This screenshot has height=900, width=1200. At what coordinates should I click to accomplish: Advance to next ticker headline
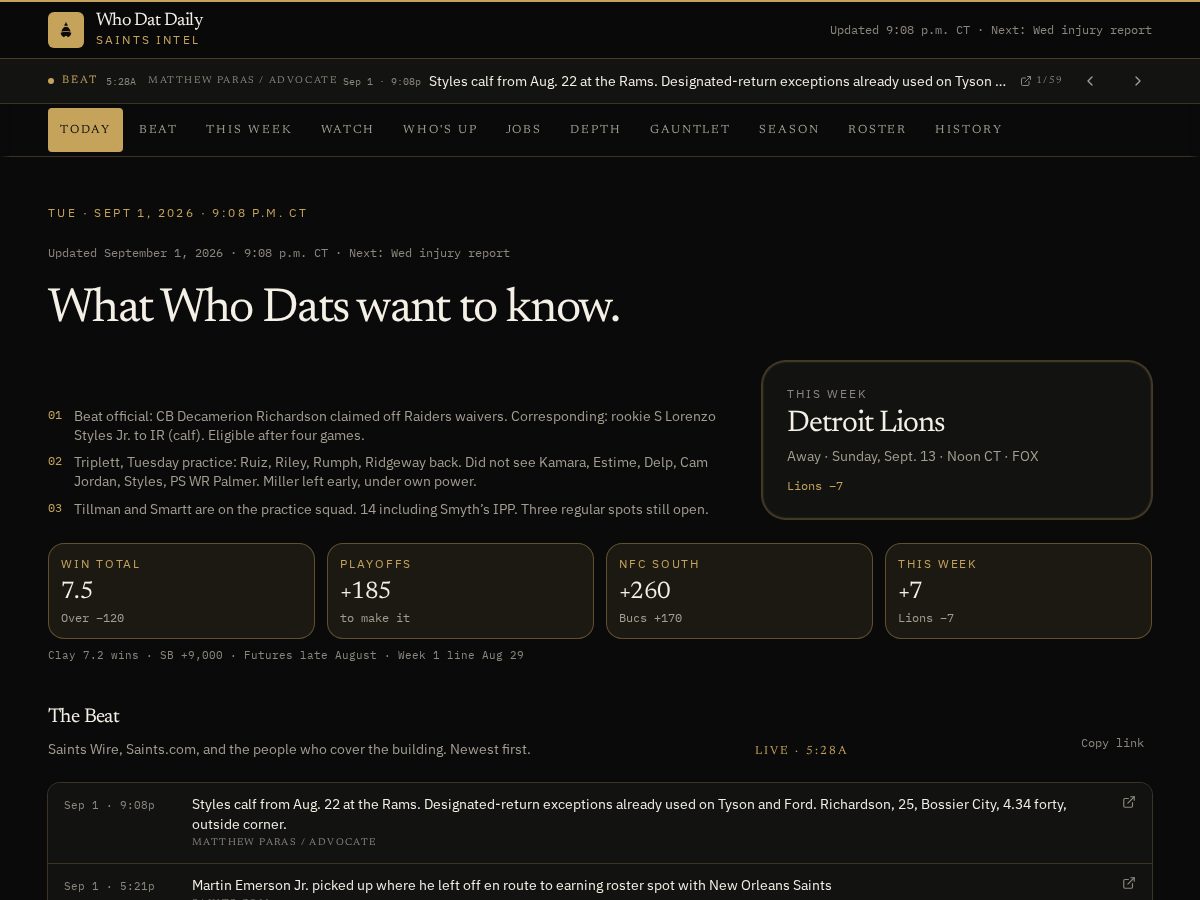[x=1137, y=81]
